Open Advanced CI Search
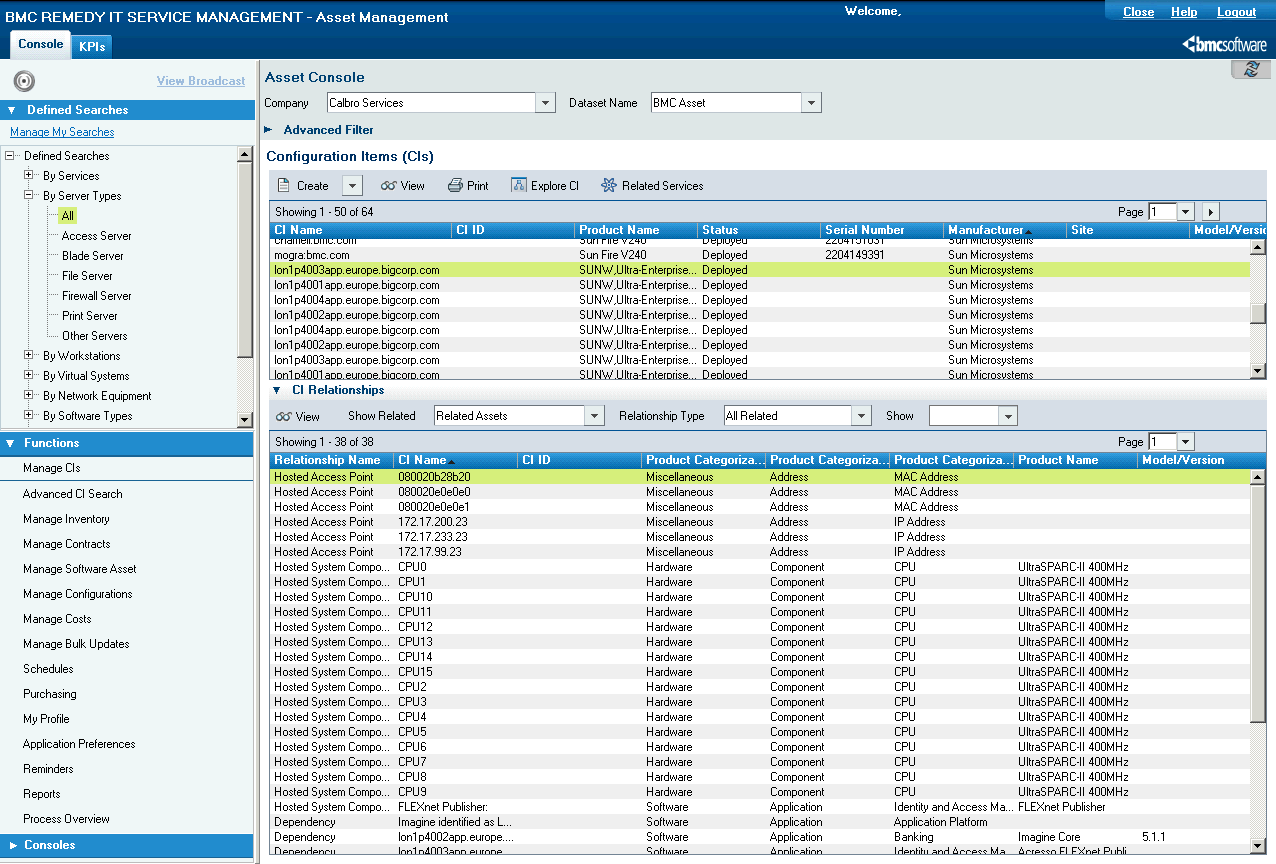The image size is (1276, 864). click(73, 494)
